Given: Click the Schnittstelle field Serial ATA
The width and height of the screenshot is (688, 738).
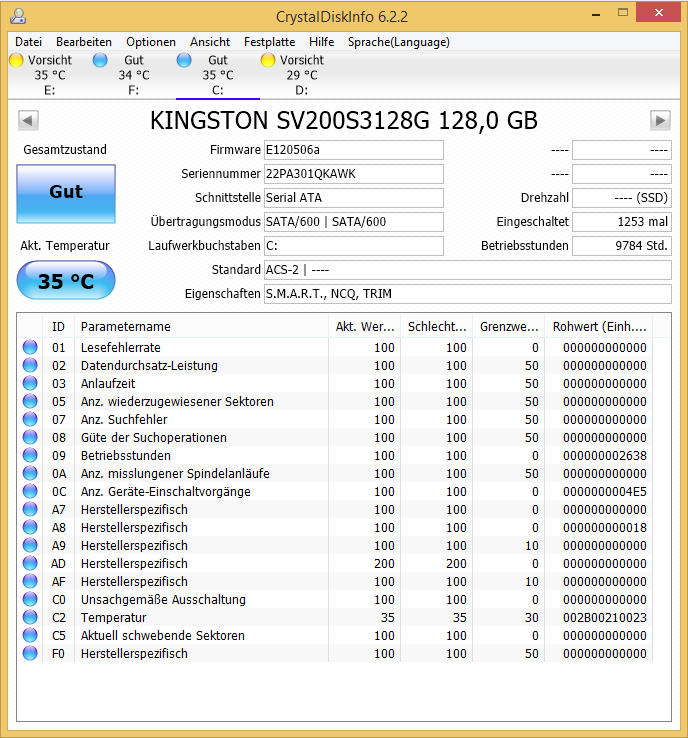Looking at the screenshot, I should pyautogui.click(x=353, y=198).
